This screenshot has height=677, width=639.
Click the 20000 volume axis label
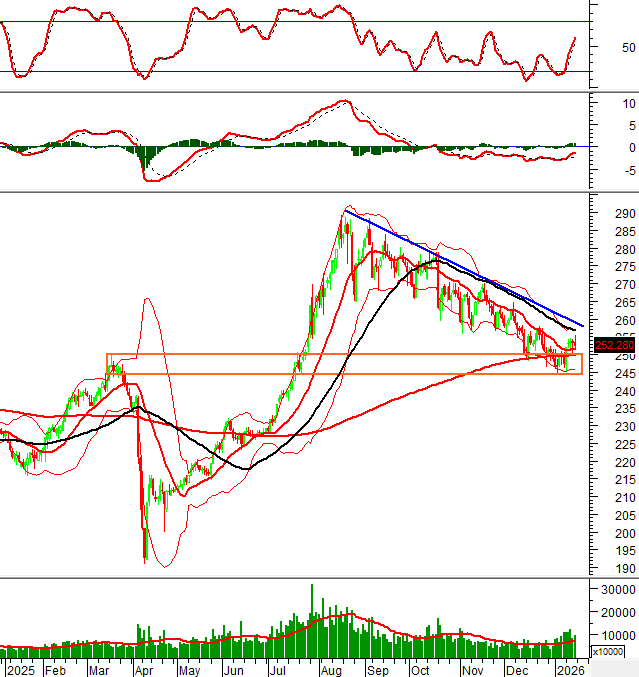click(618, 613)
